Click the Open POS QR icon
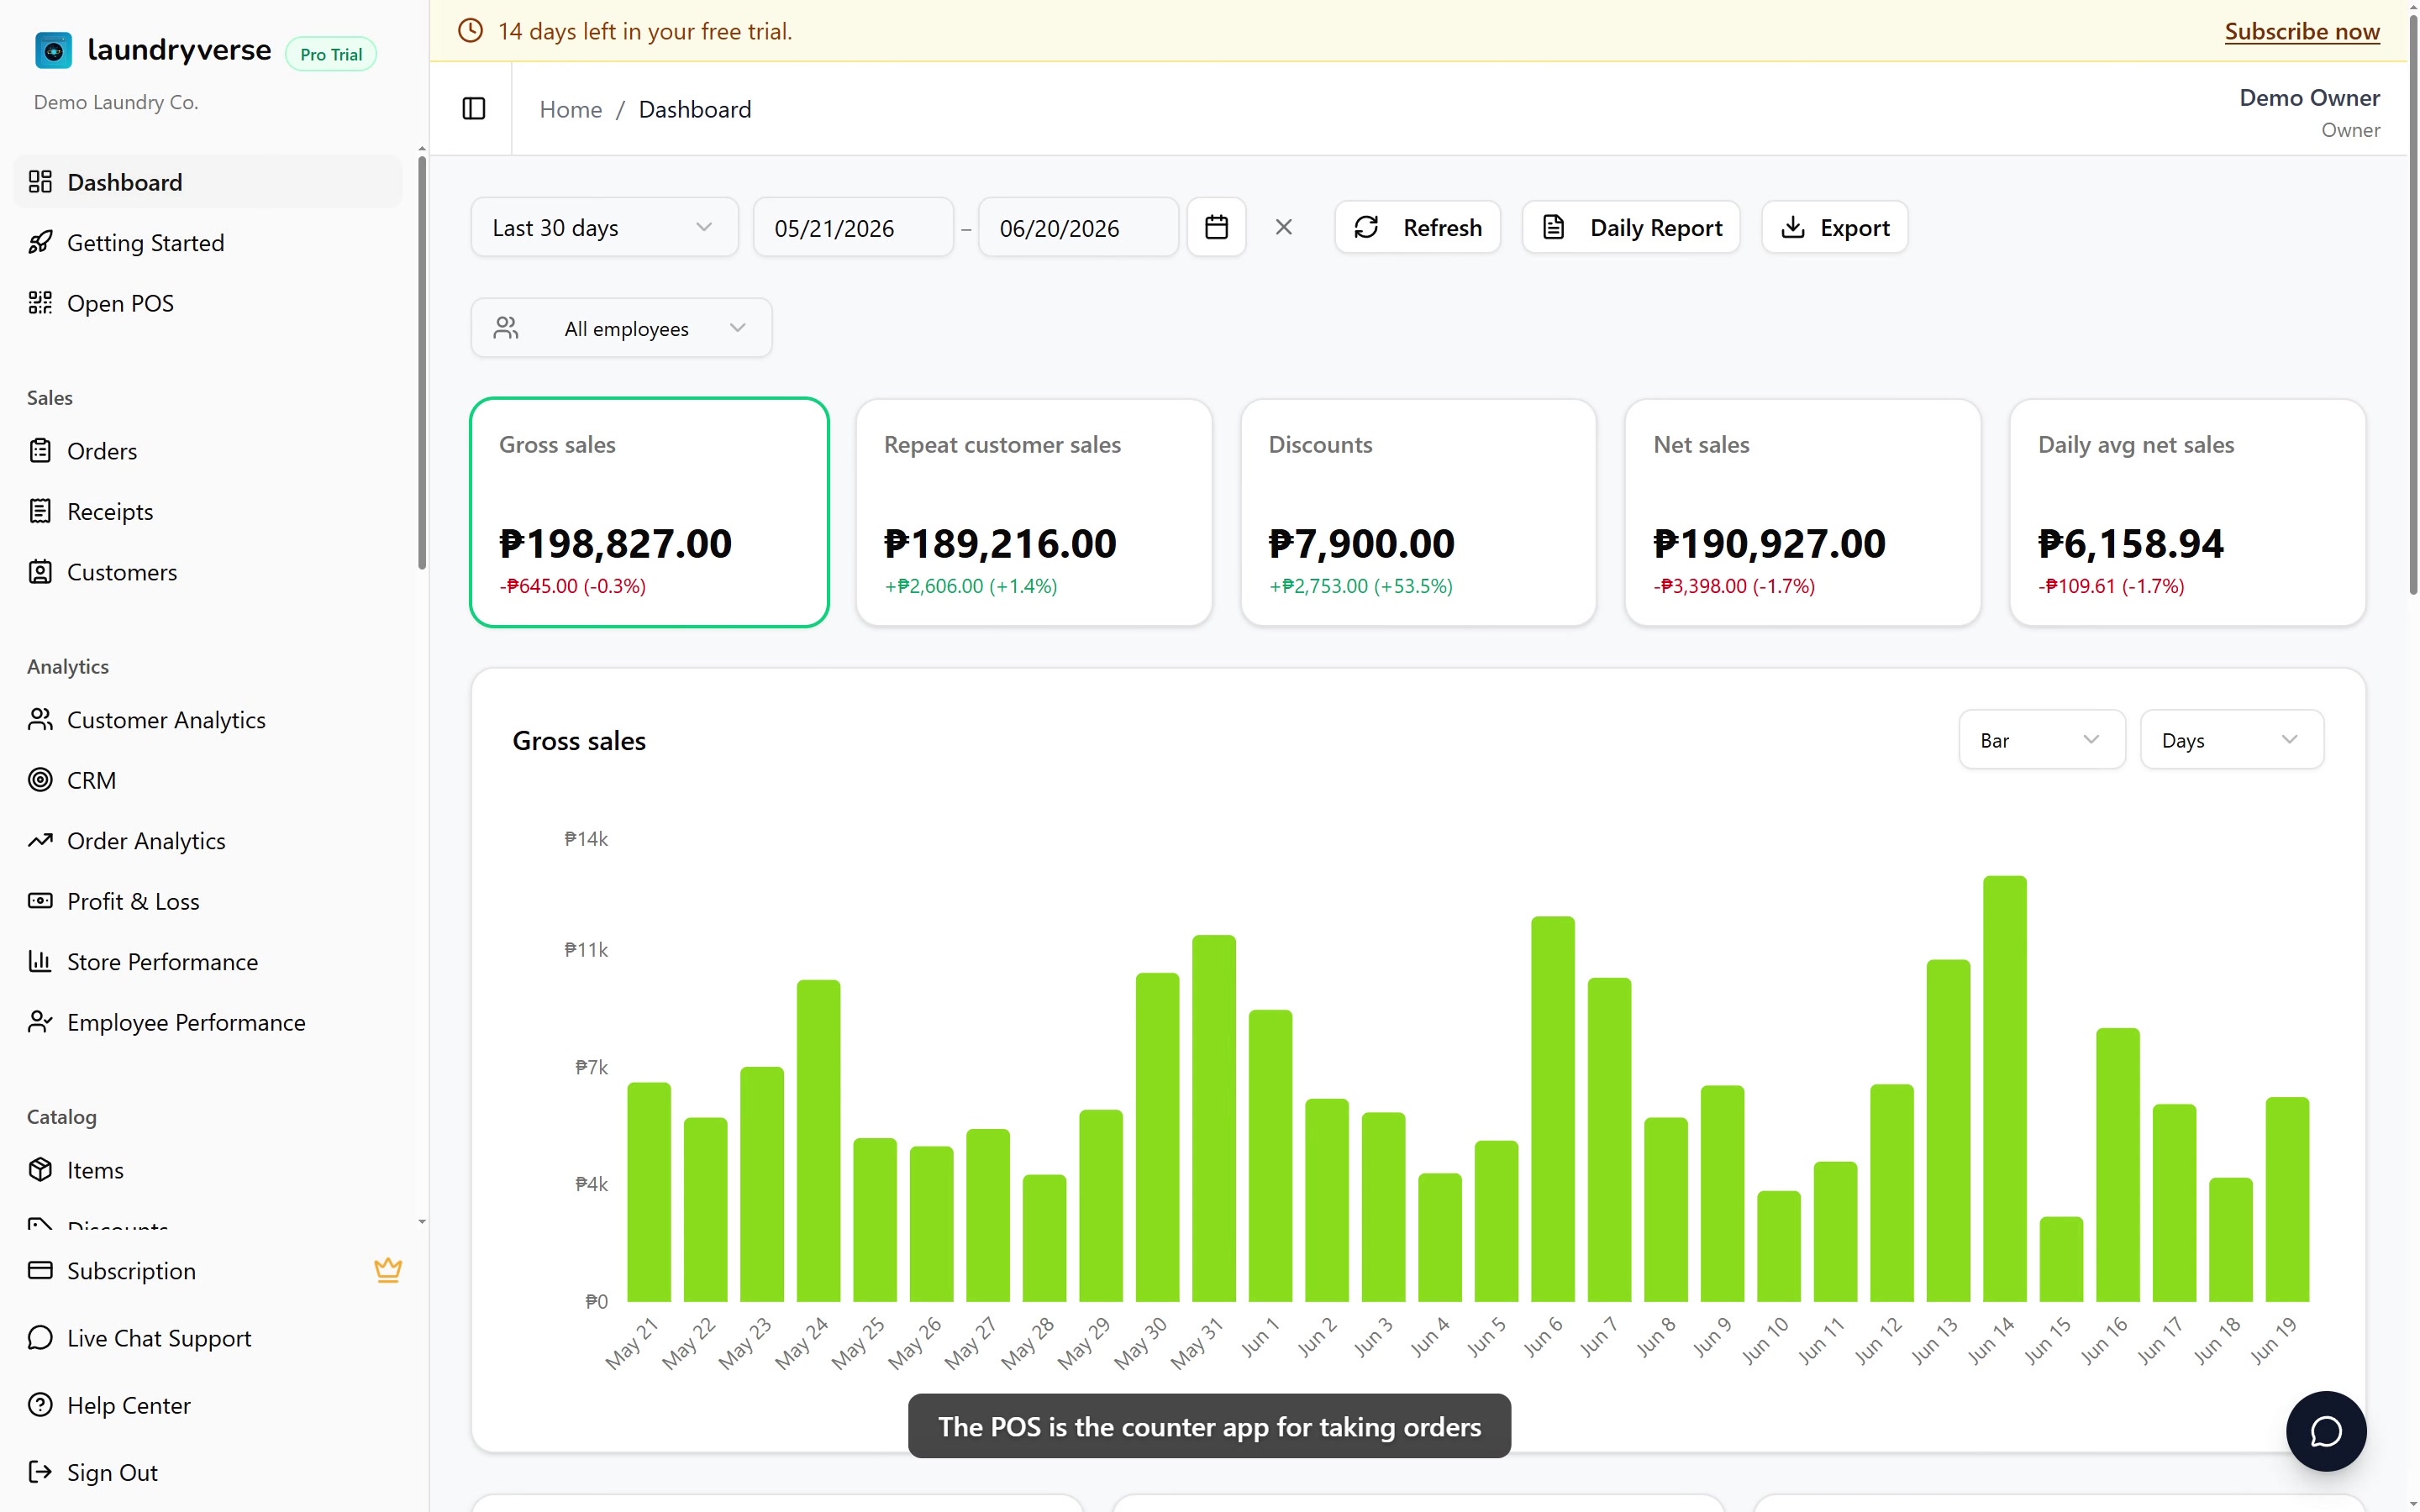The image size is (2420, 1512). (40, 303)
